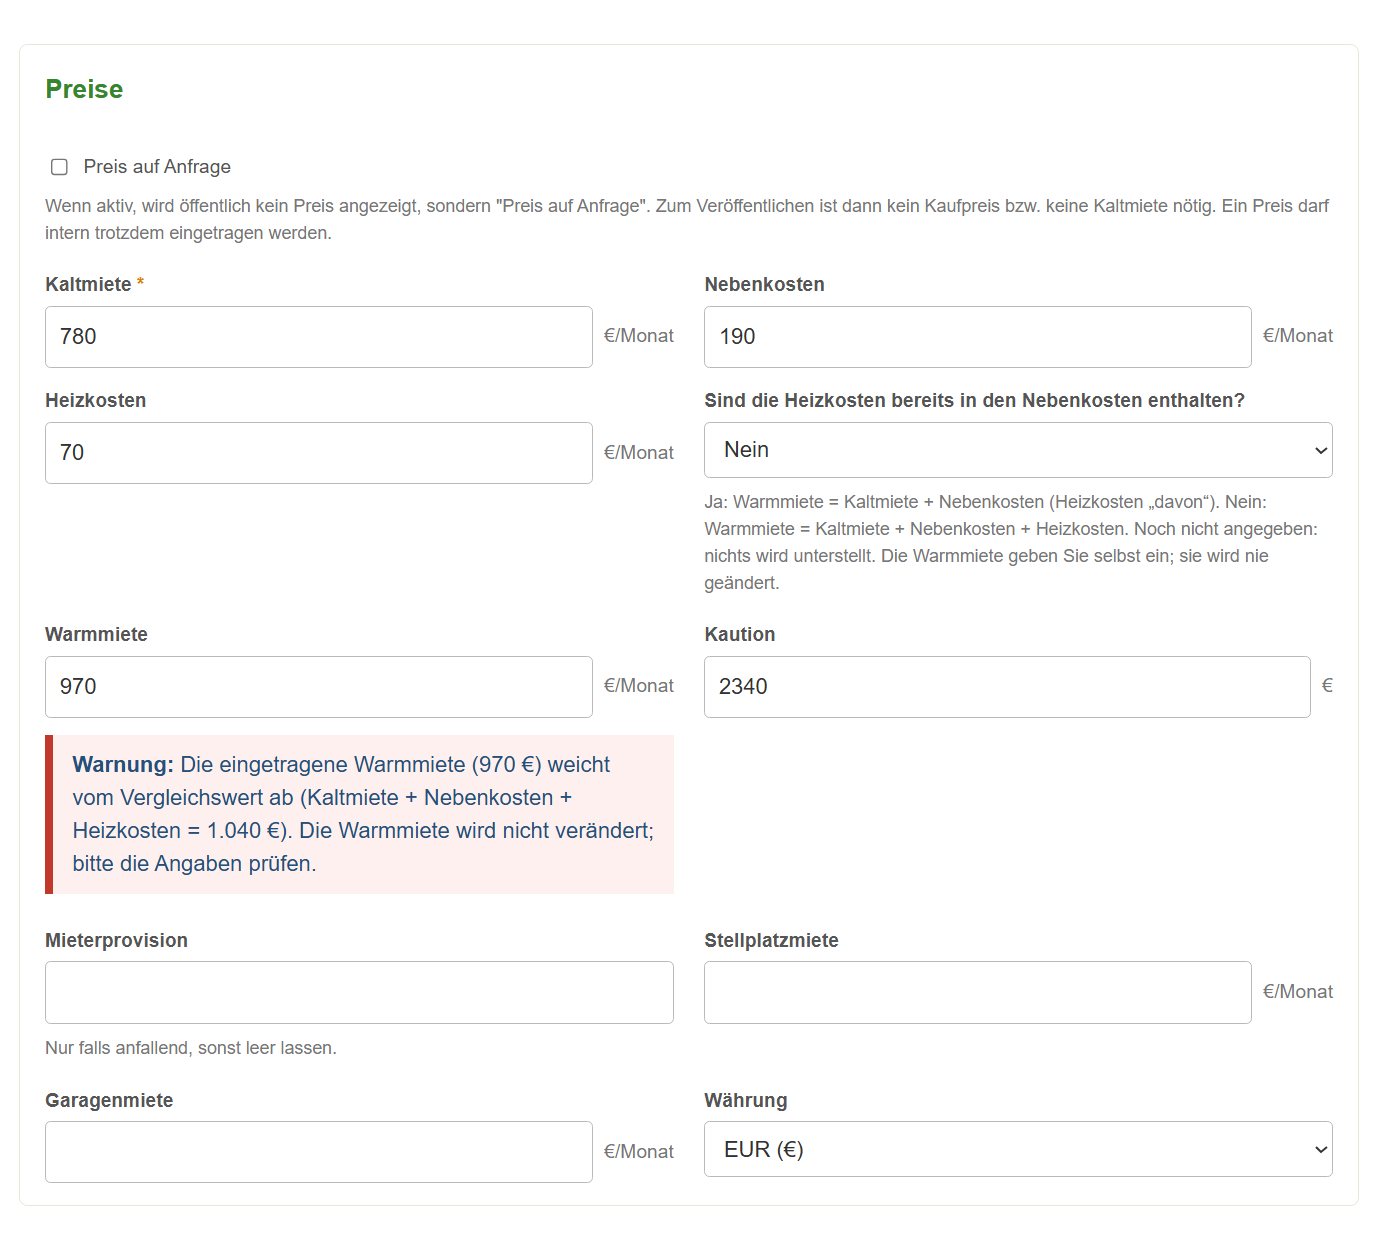Click into the Heizkosten field
This screenshot has width=1375, height=1236.
click(319, 453)
